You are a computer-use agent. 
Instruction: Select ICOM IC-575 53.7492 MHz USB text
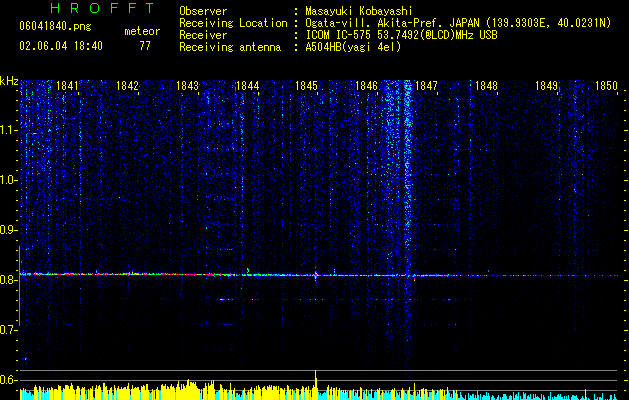pyautogui.click(x=401, y=35)
